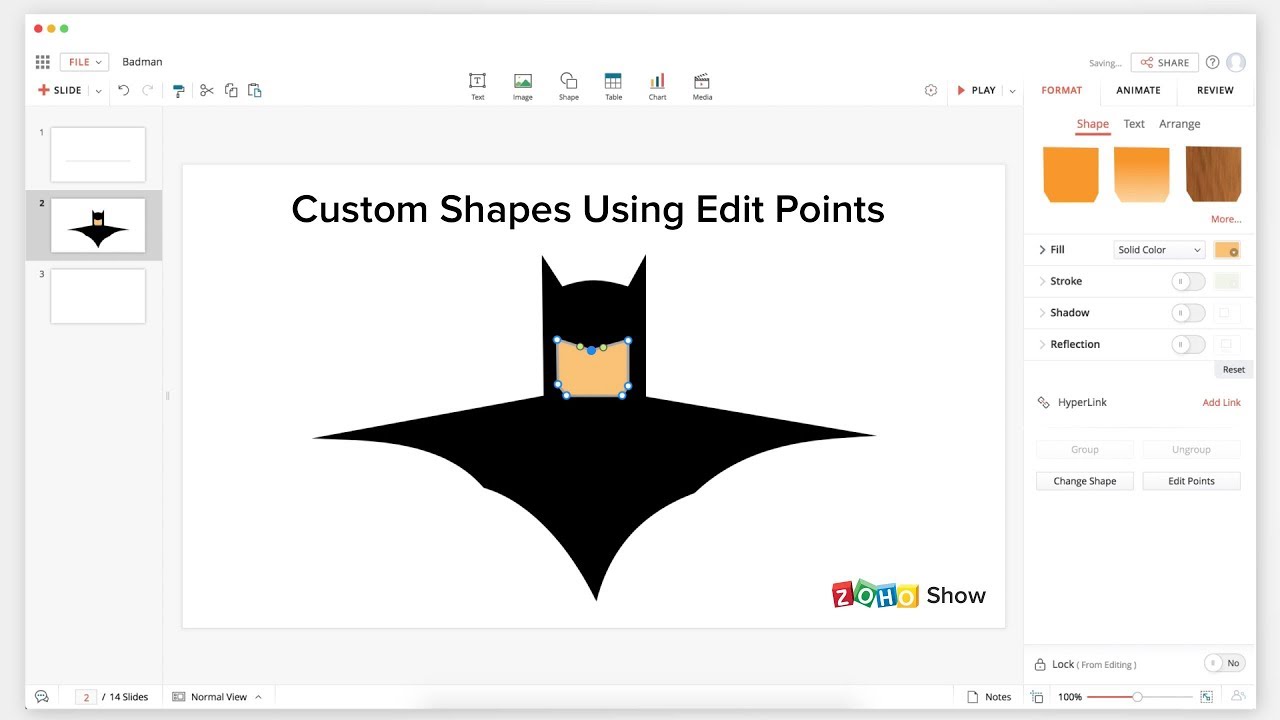
Task: Cut selection with the scissors icon
Action: [x=207, y=90]
